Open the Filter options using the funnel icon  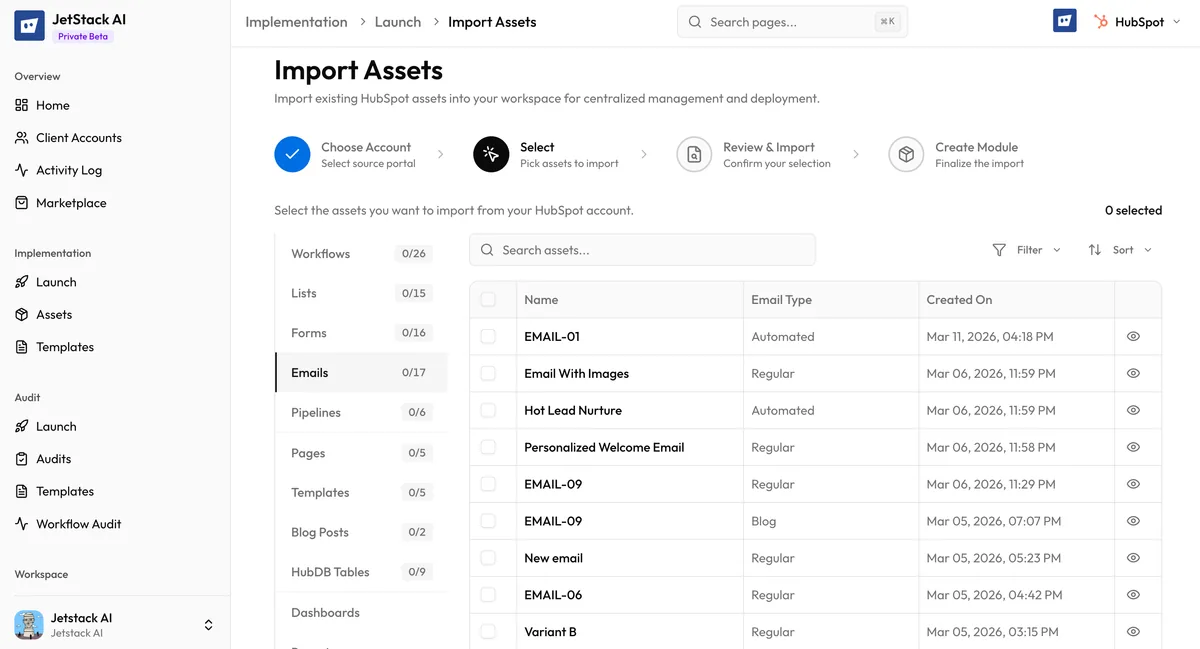click(998, 249)
